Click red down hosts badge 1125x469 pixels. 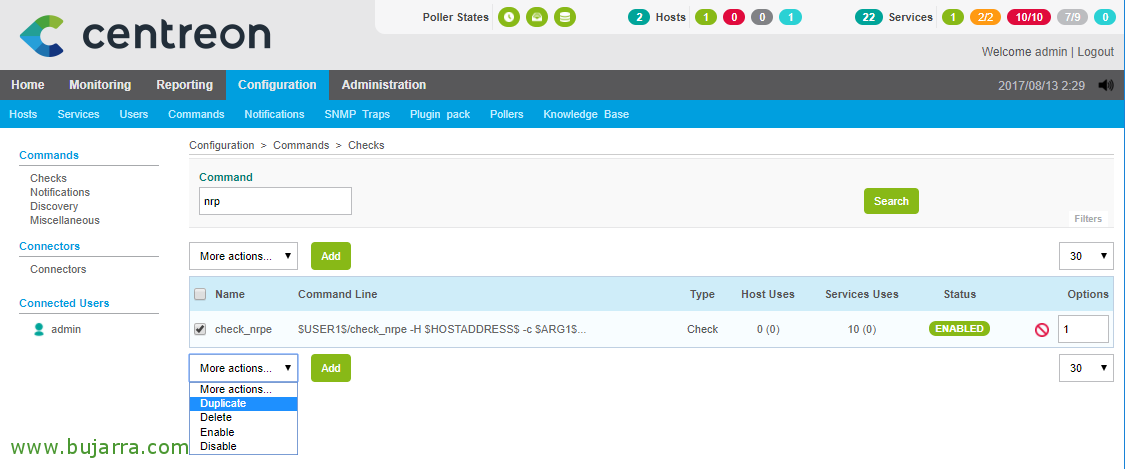[x=734, y=17]
